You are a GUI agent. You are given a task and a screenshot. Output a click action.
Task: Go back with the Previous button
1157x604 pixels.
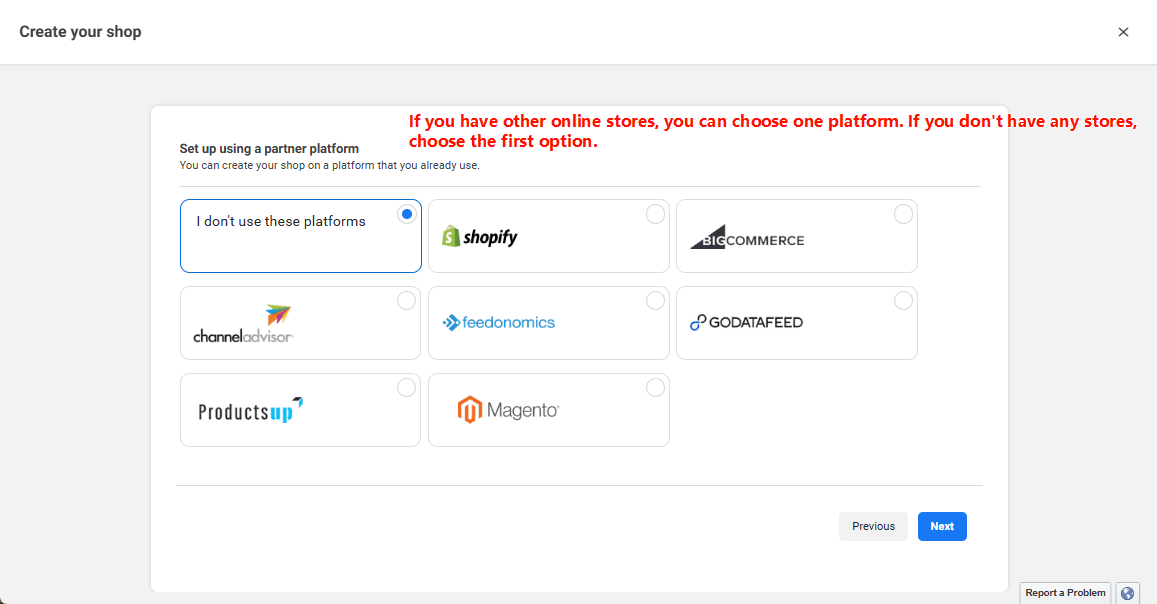click(873, 526)
